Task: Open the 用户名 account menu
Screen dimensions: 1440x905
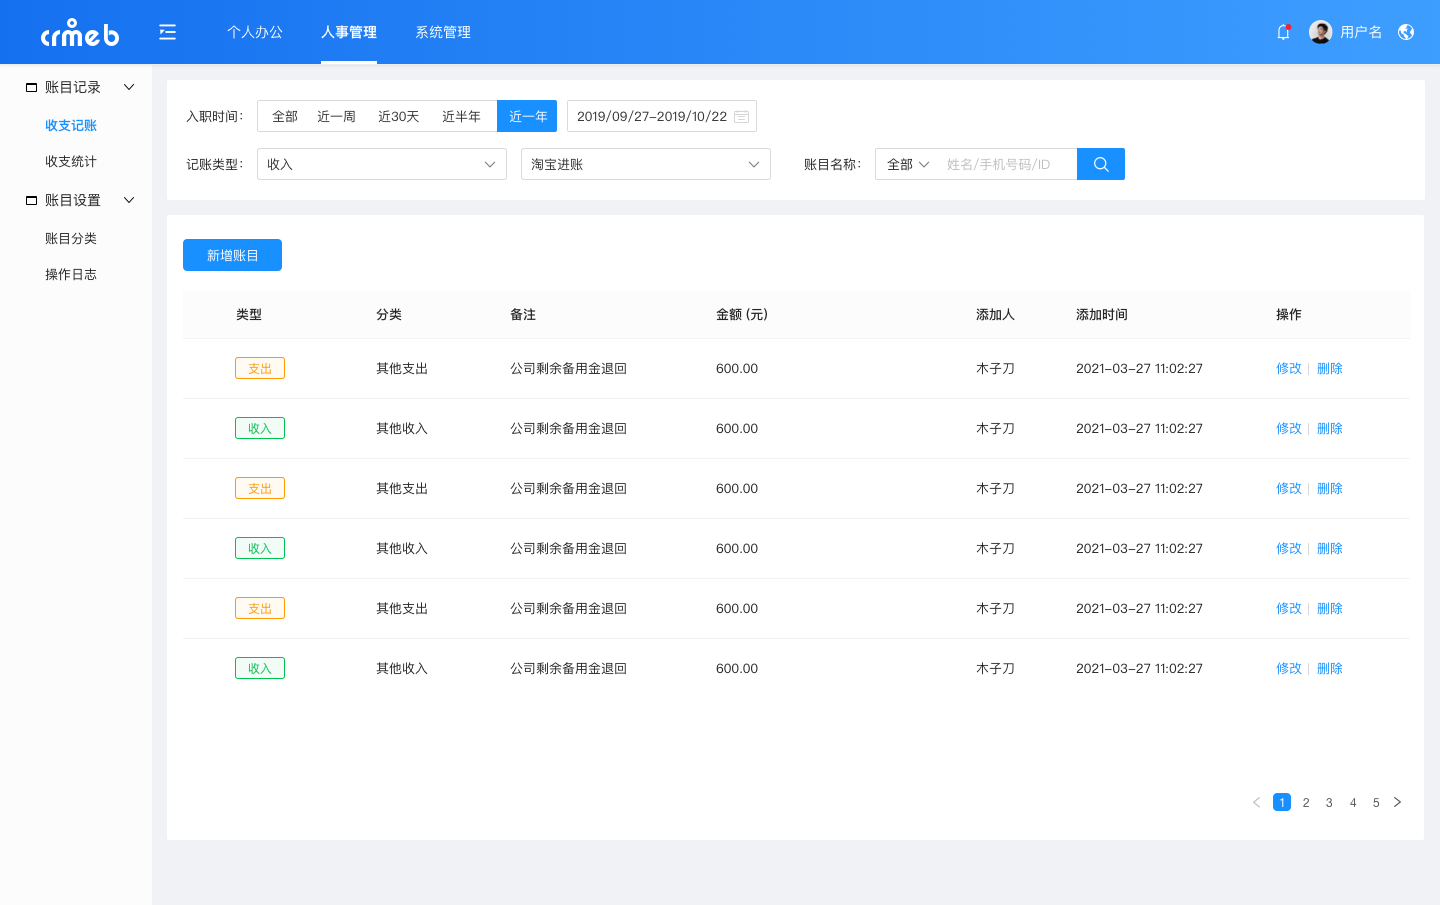Action: click(x=1361, y=32)
